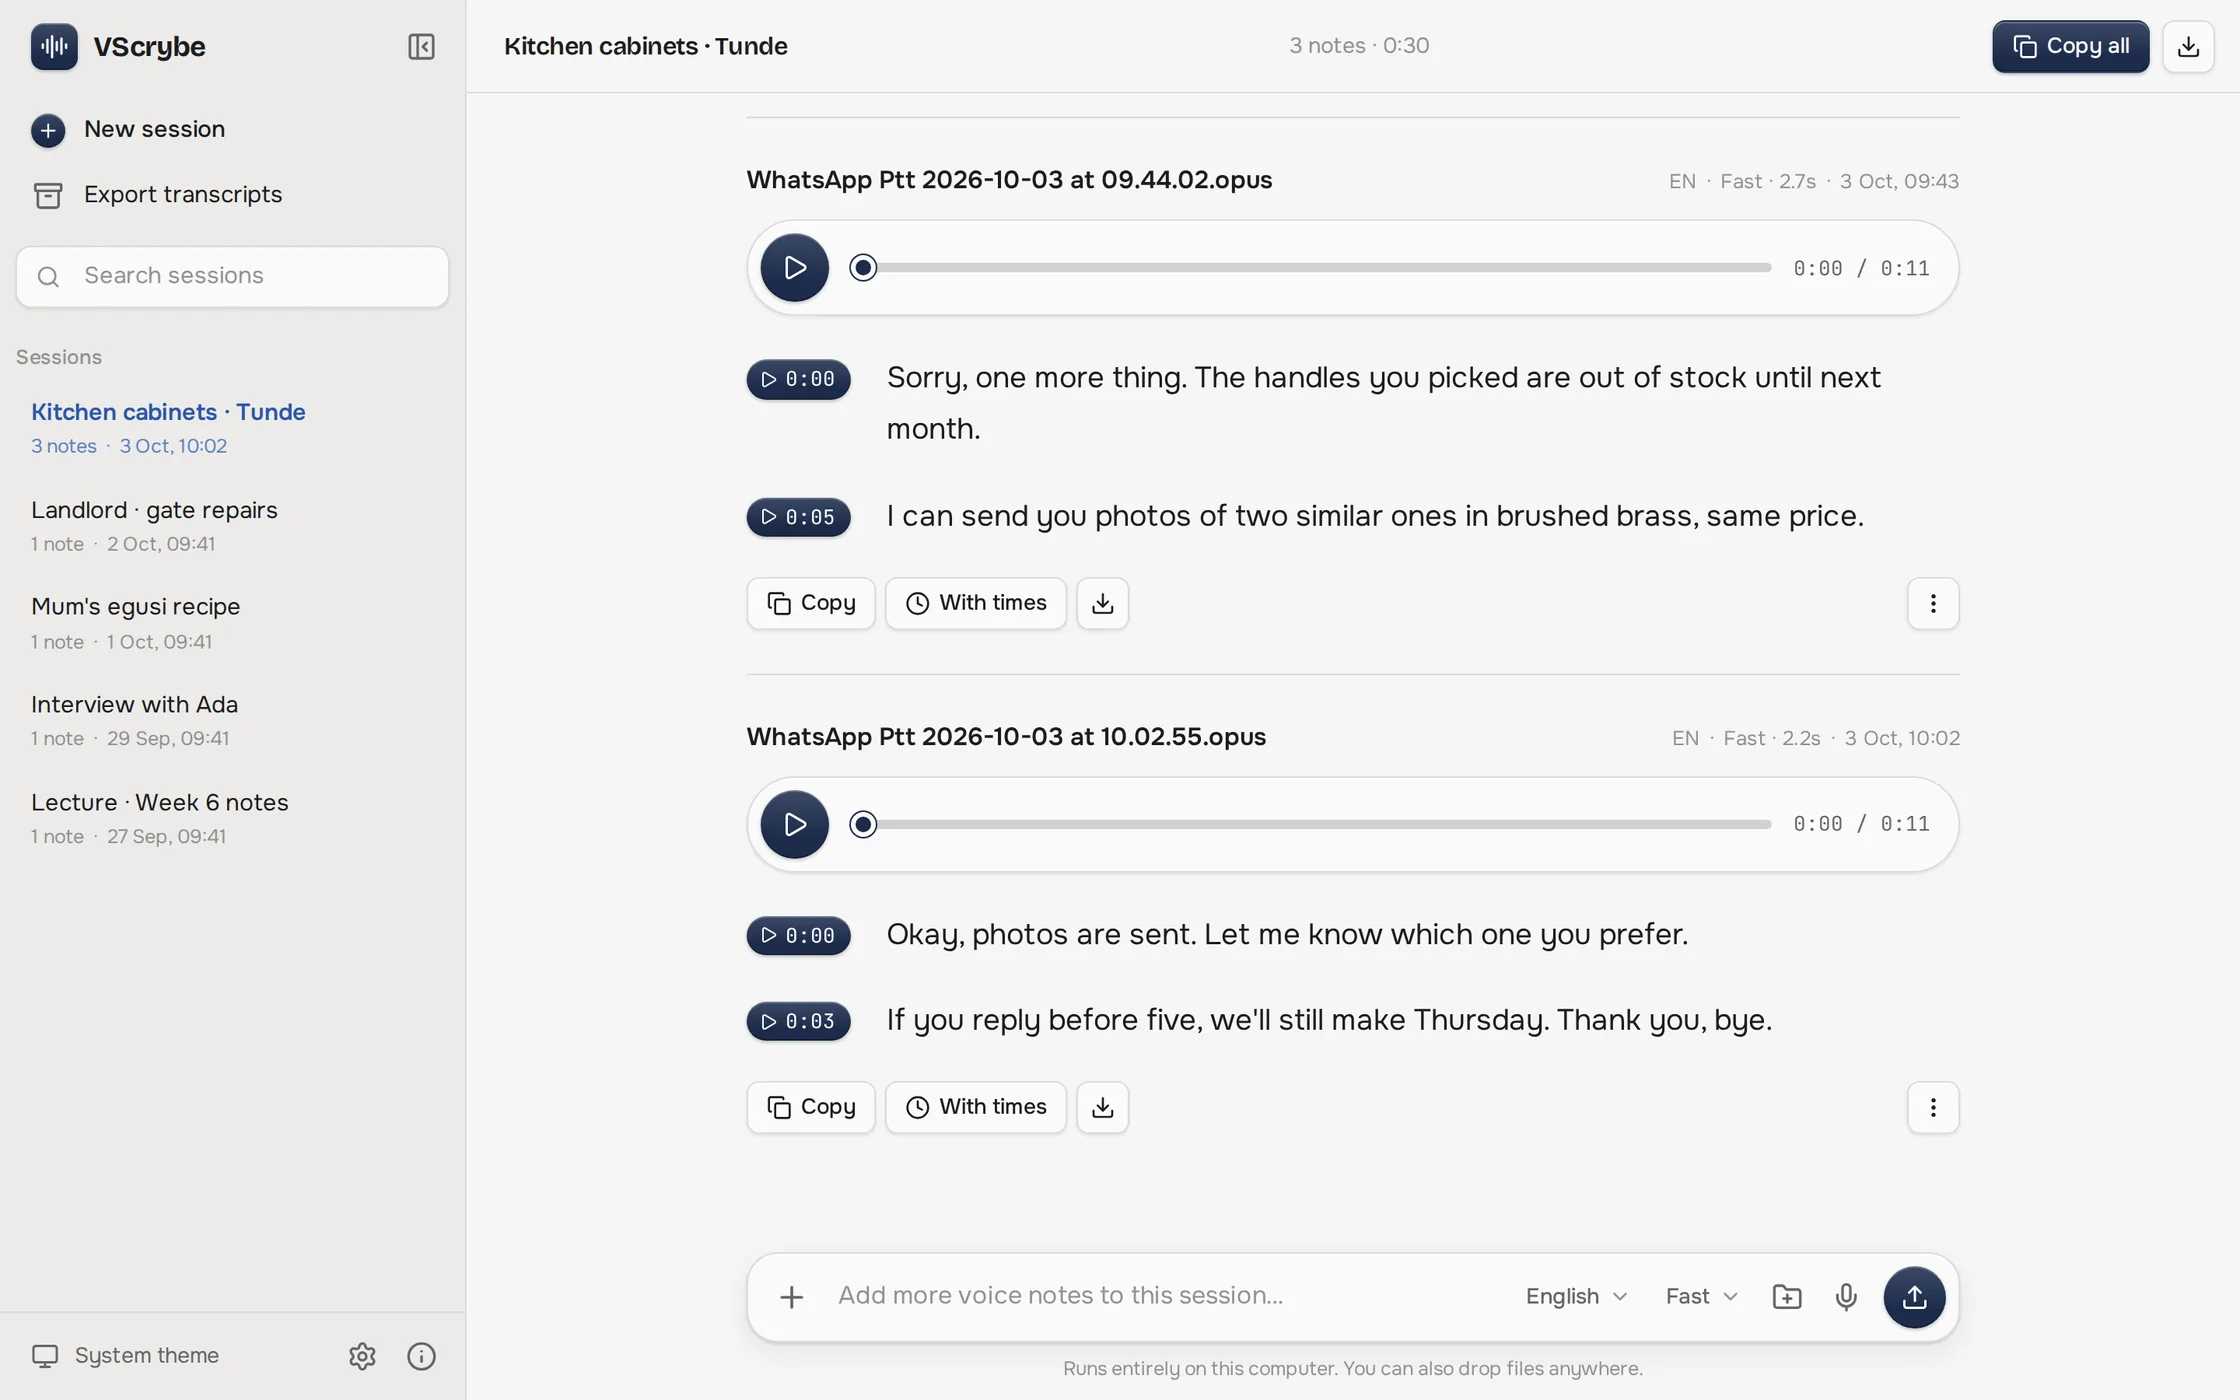Download the 10.02.55 transcript
The width and height of the screenshot is (2240, 1400).
(1102, 1107)
